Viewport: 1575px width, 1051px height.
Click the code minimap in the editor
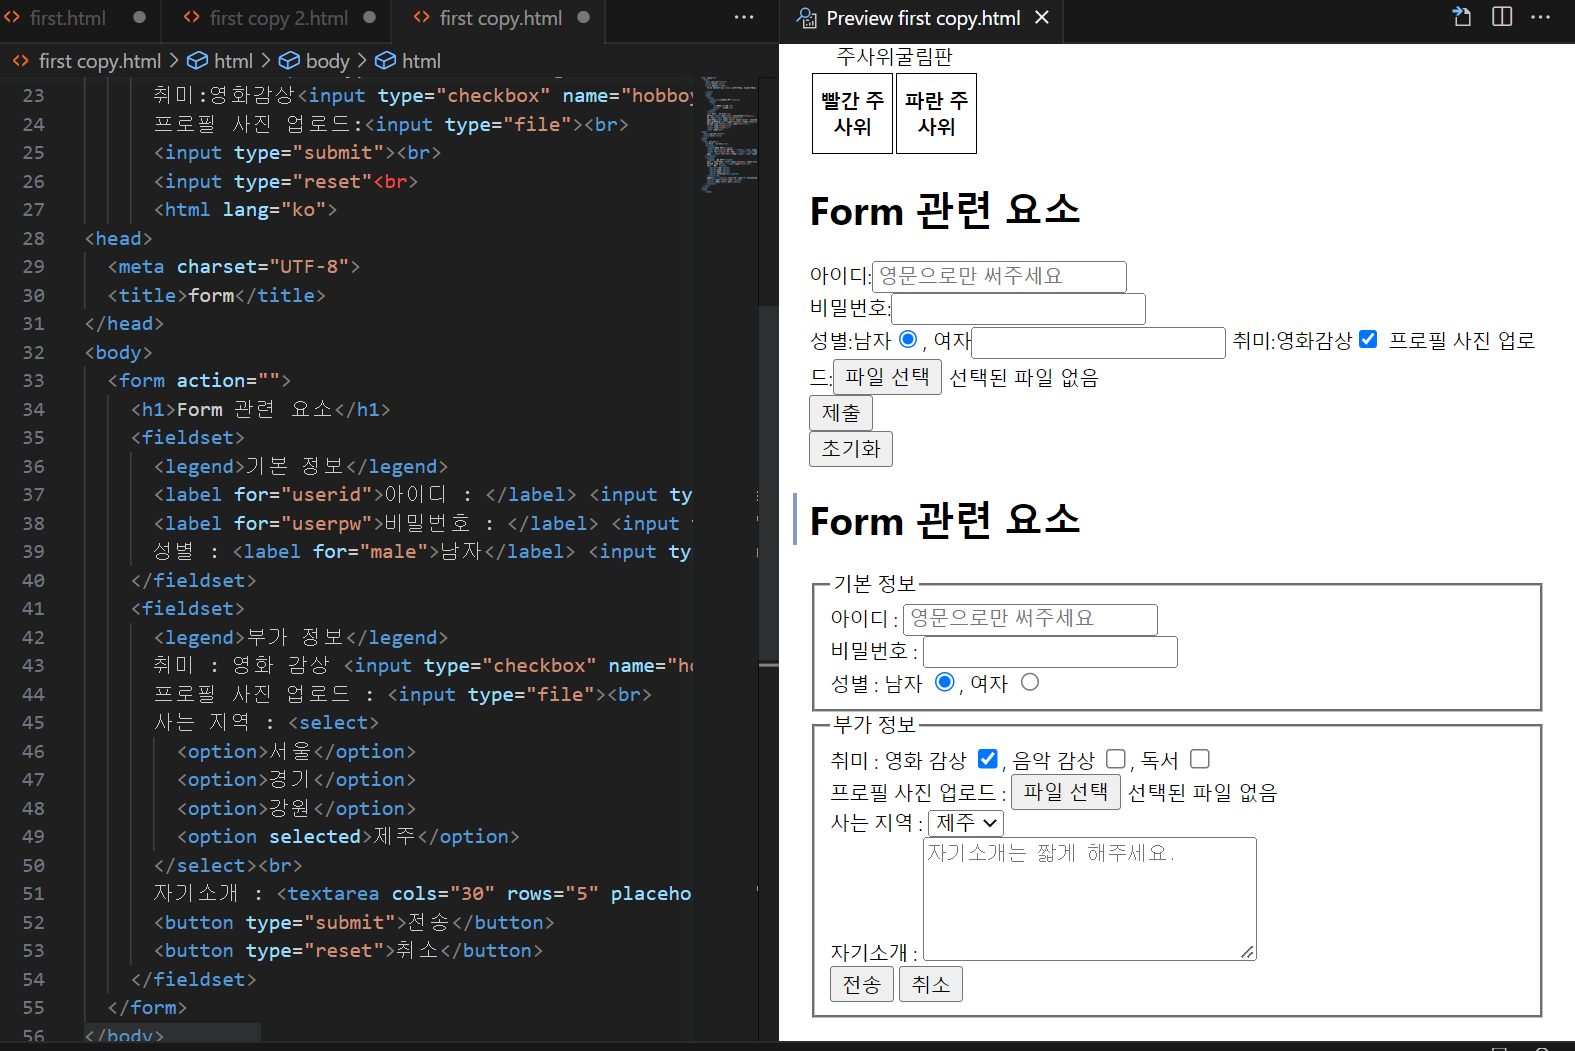coord(729,135)
